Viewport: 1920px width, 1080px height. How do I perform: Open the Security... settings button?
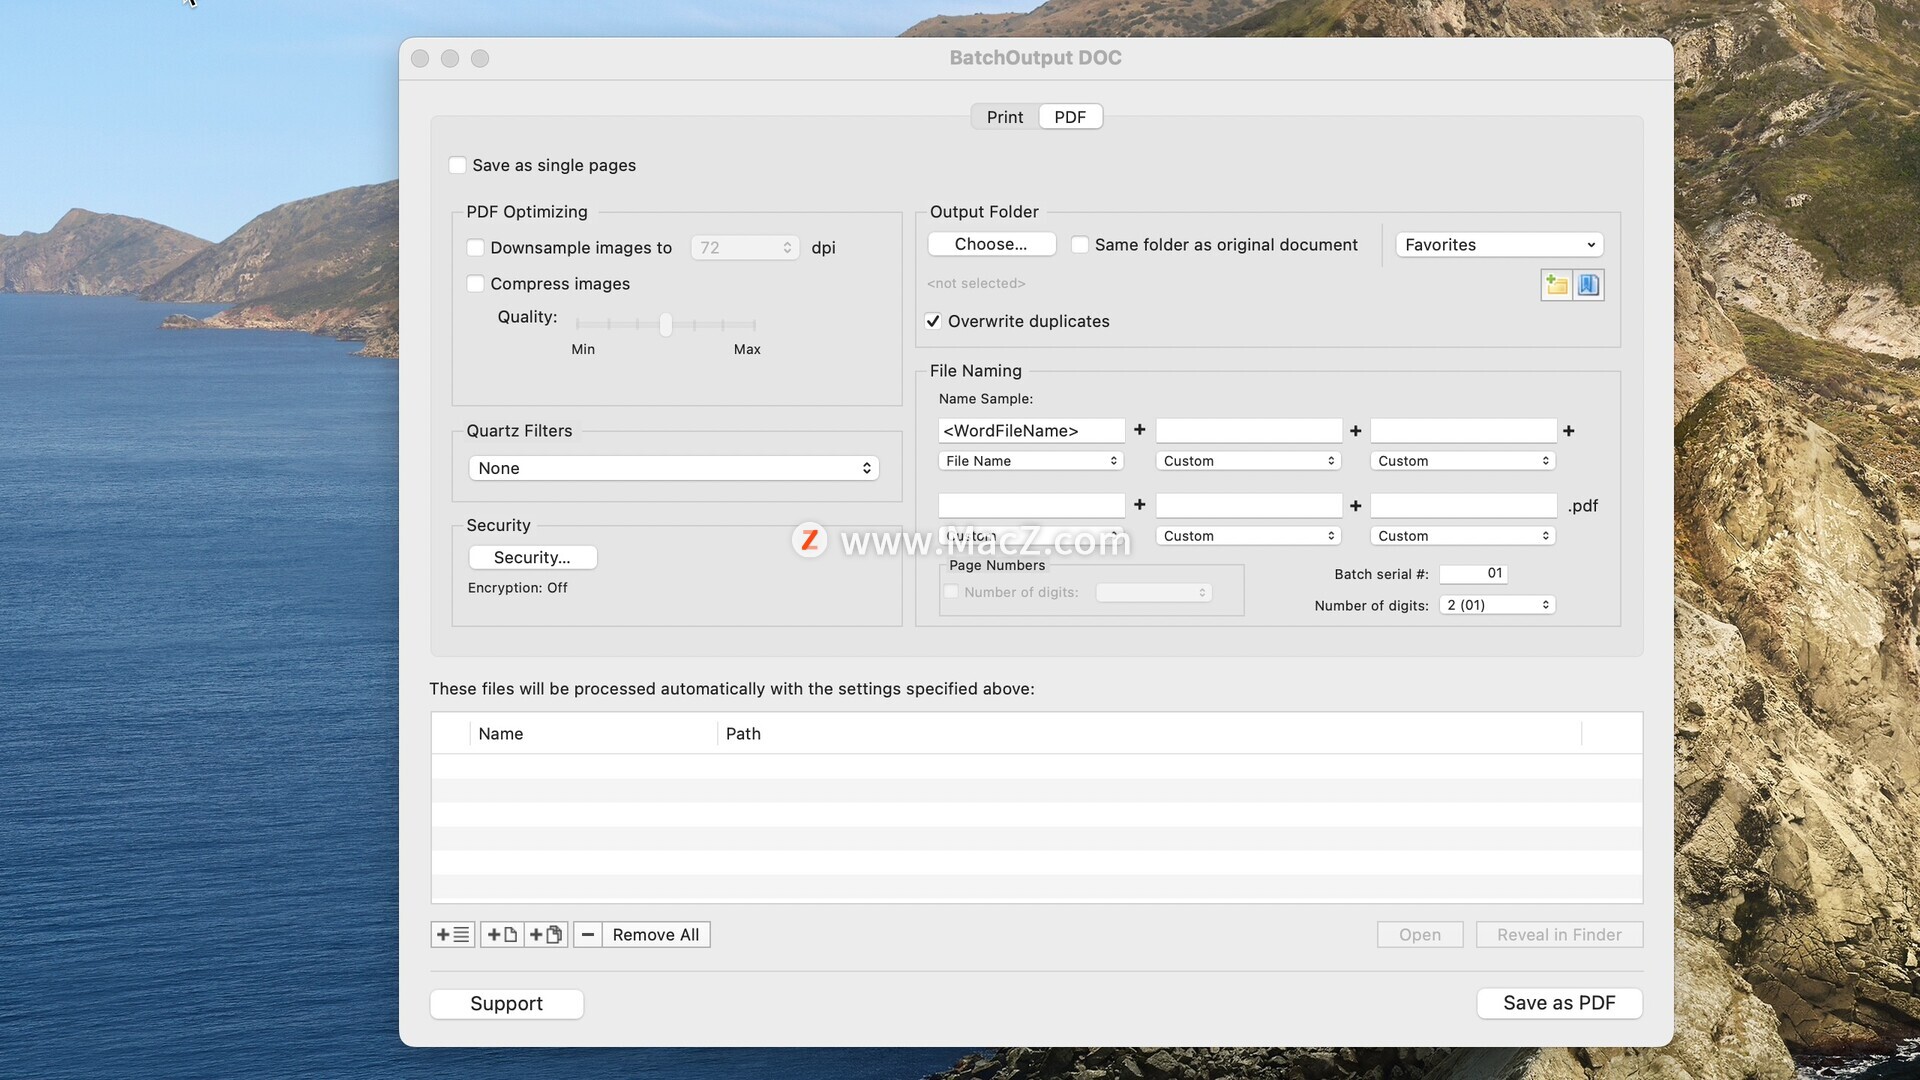(532, 557)
